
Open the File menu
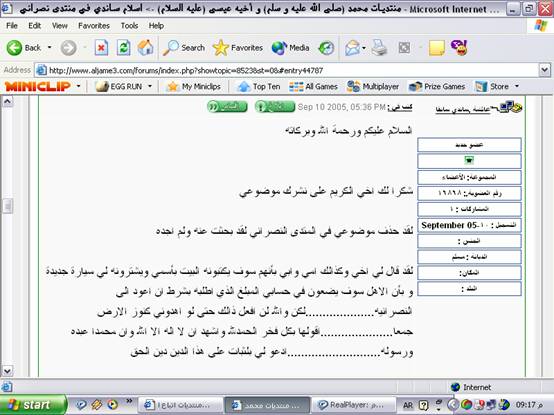12,26
